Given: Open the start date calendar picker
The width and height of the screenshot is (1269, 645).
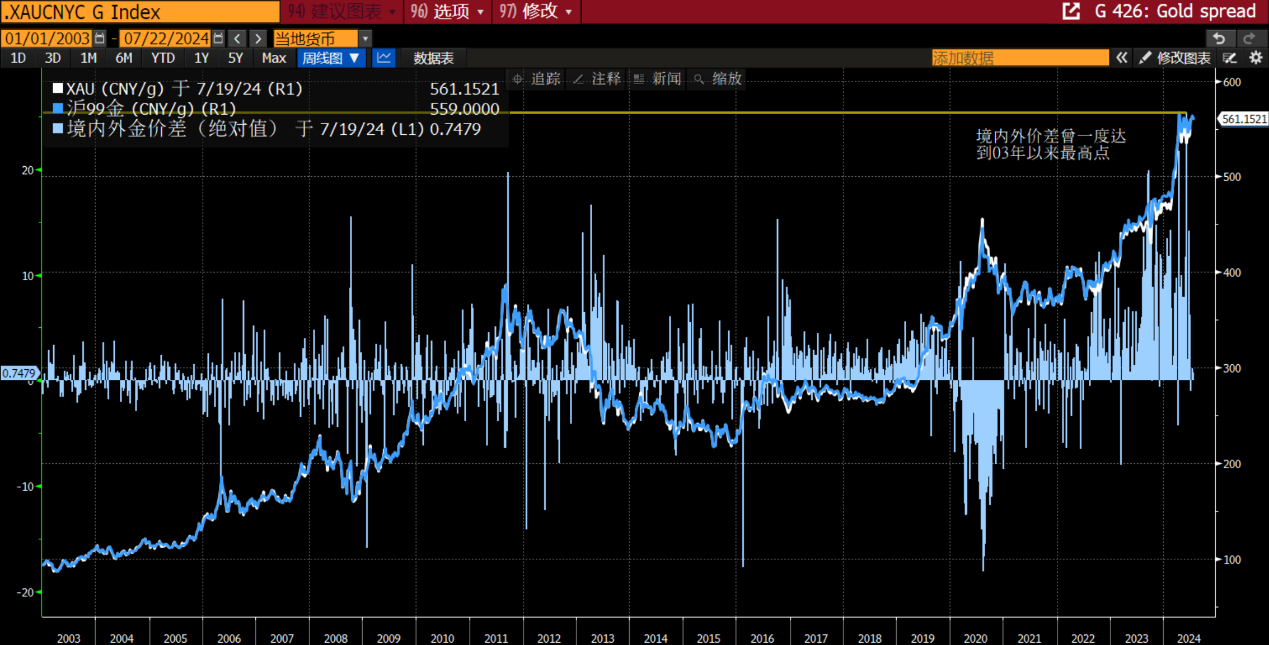Looking at the screenshot, I should tap(98, 38).
